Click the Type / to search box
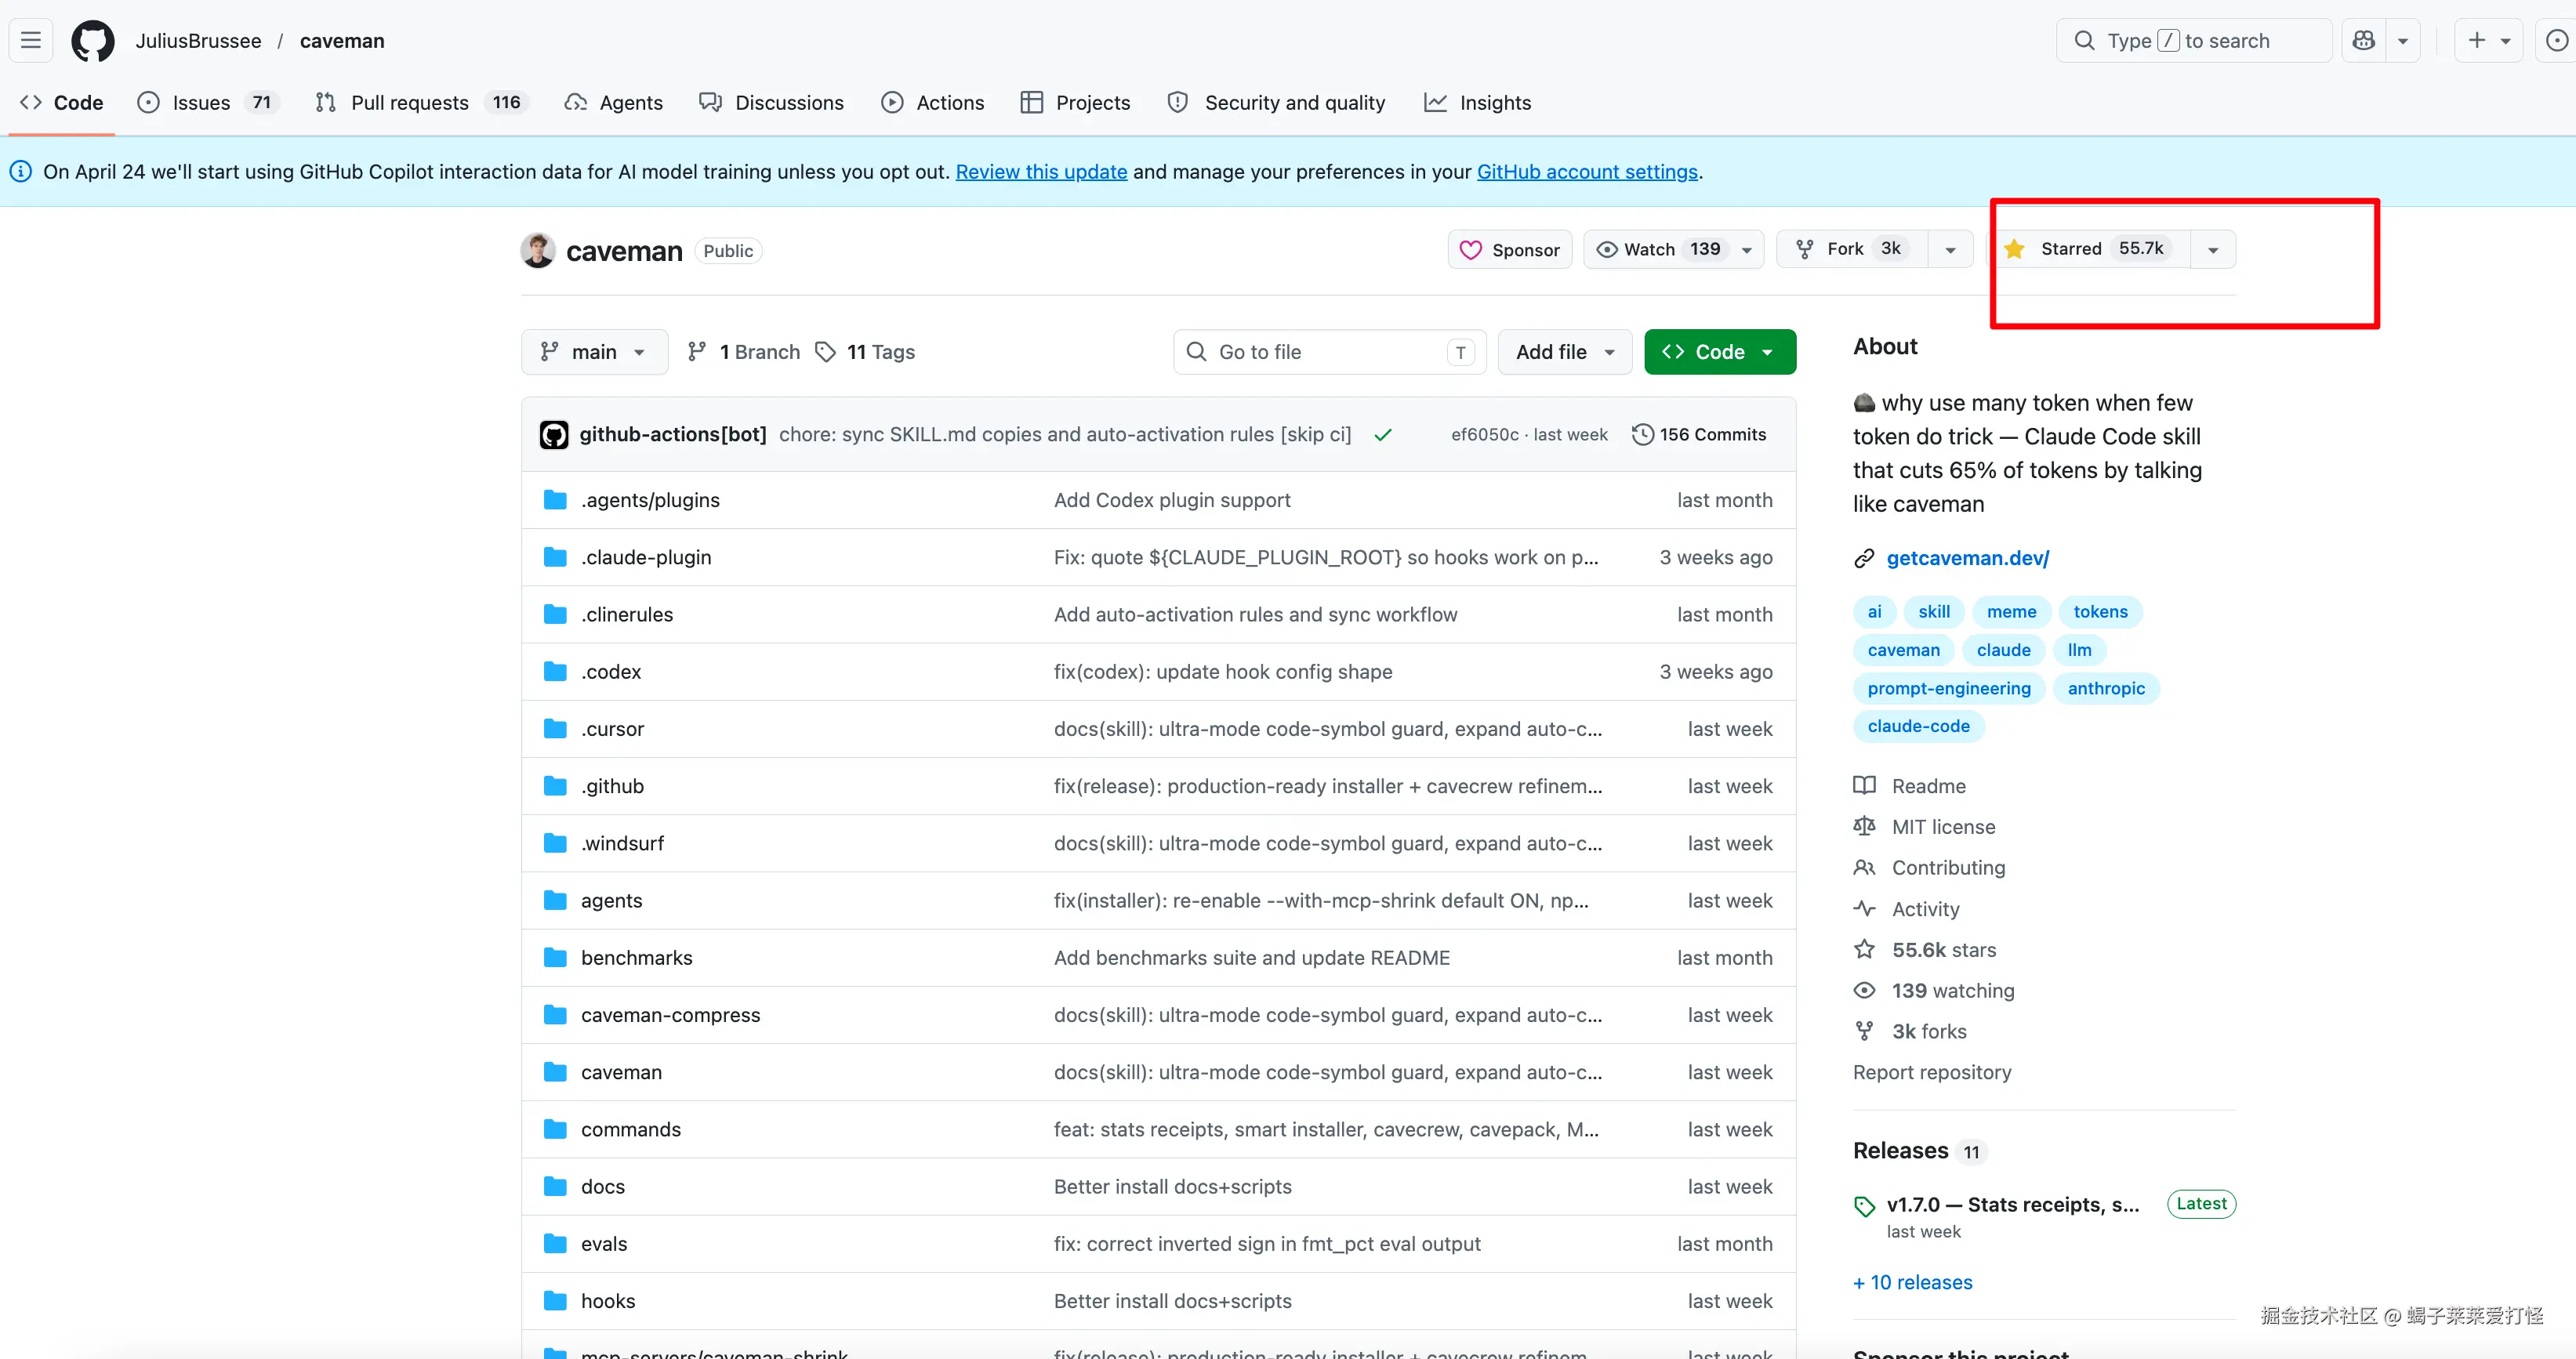 click(2194, 41)
